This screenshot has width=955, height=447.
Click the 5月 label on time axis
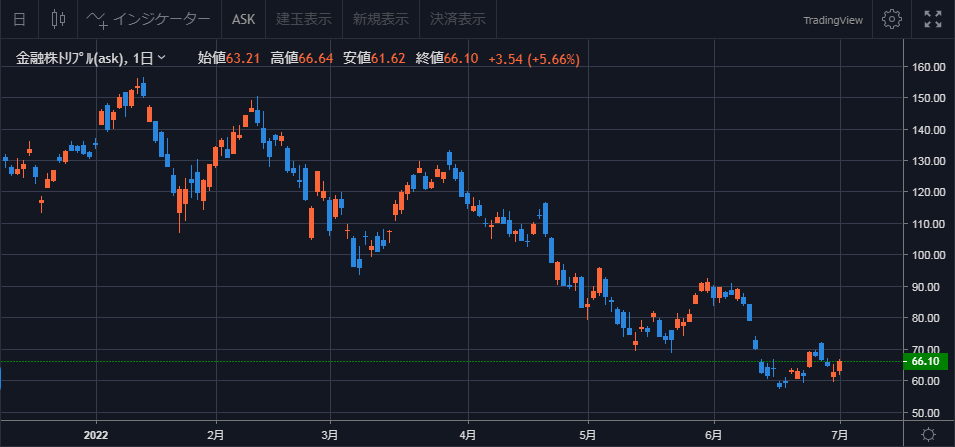click(x=588, y=435)
